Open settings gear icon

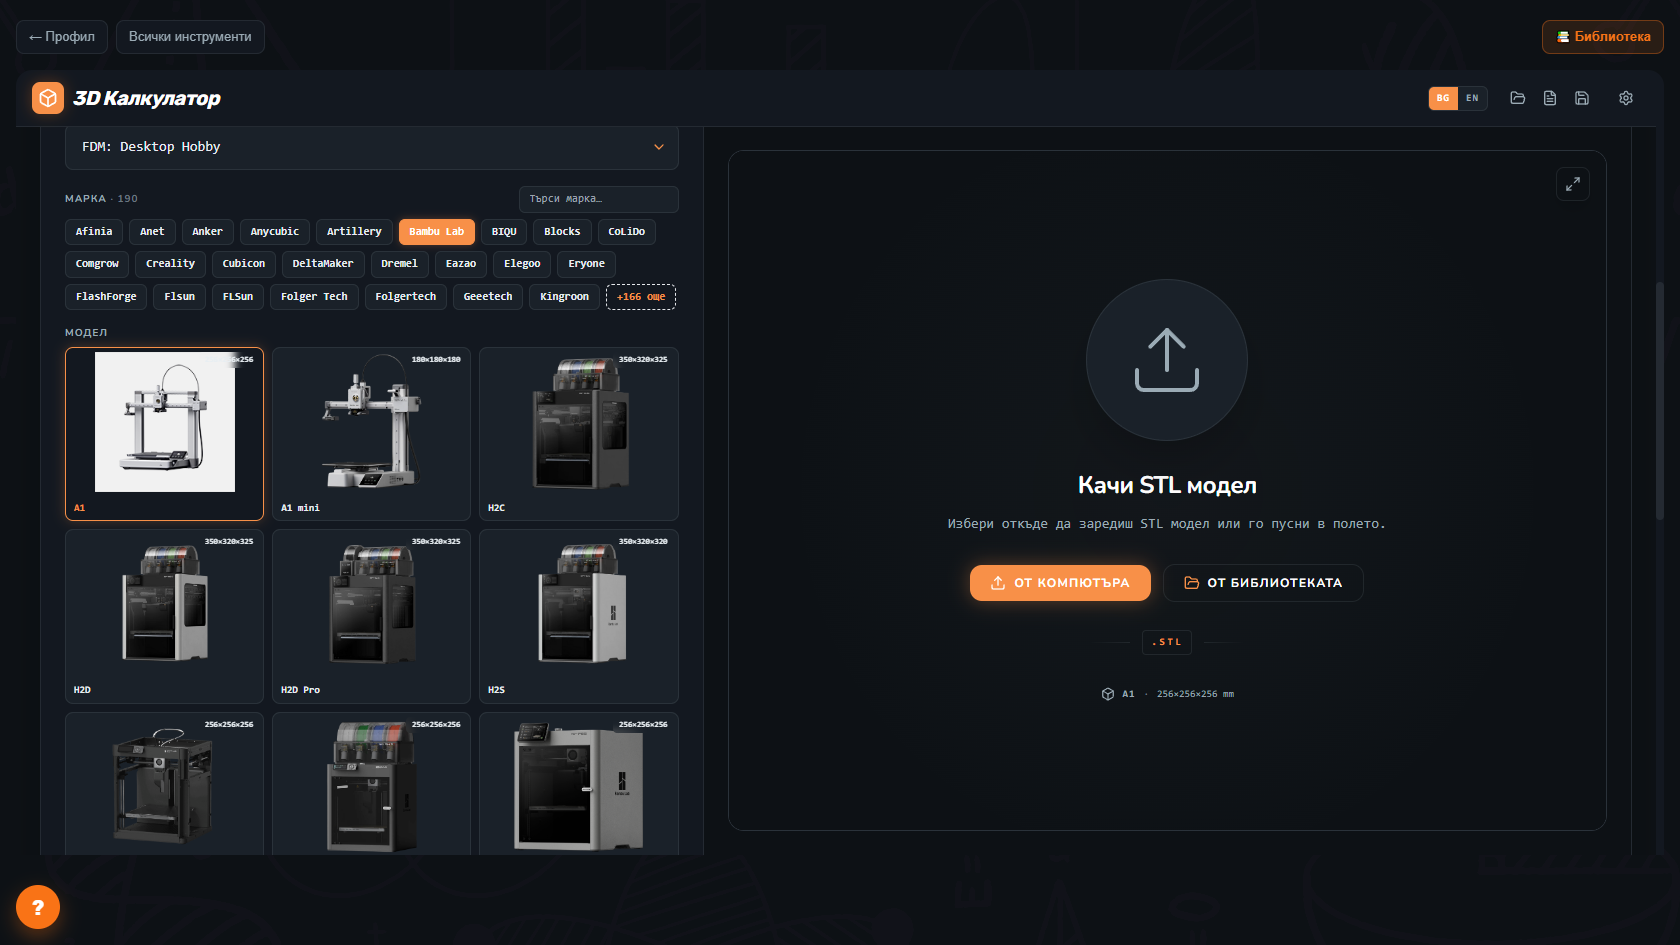click(1625, 98)
